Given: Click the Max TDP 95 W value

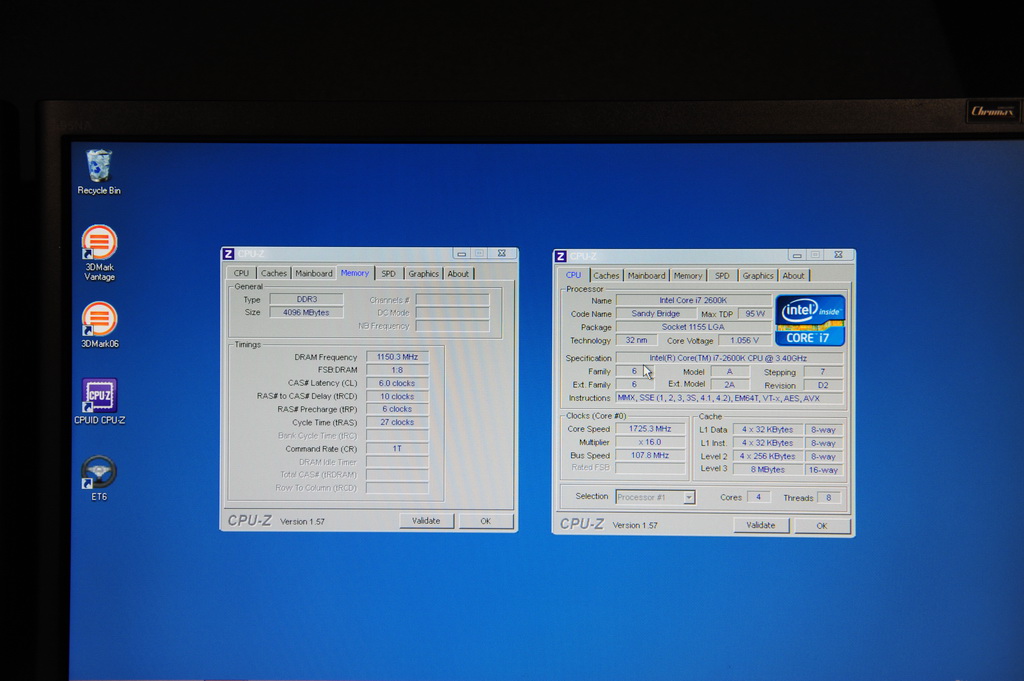Looking at the screenshot, I should tap(755, 314).
